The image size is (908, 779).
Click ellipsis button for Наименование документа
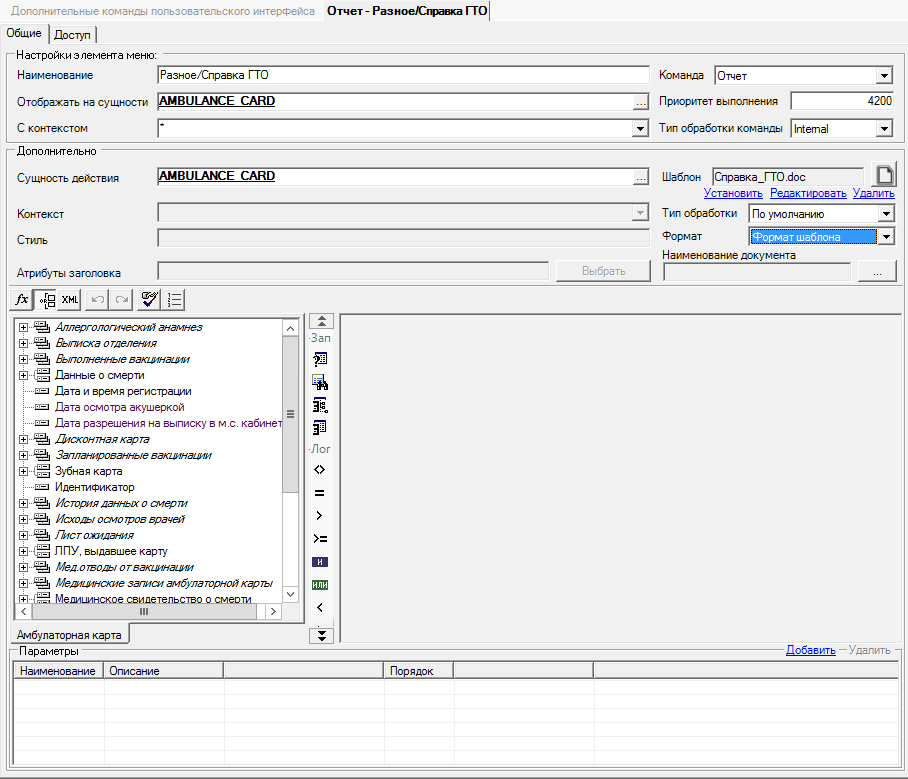(x=877, y=272)
